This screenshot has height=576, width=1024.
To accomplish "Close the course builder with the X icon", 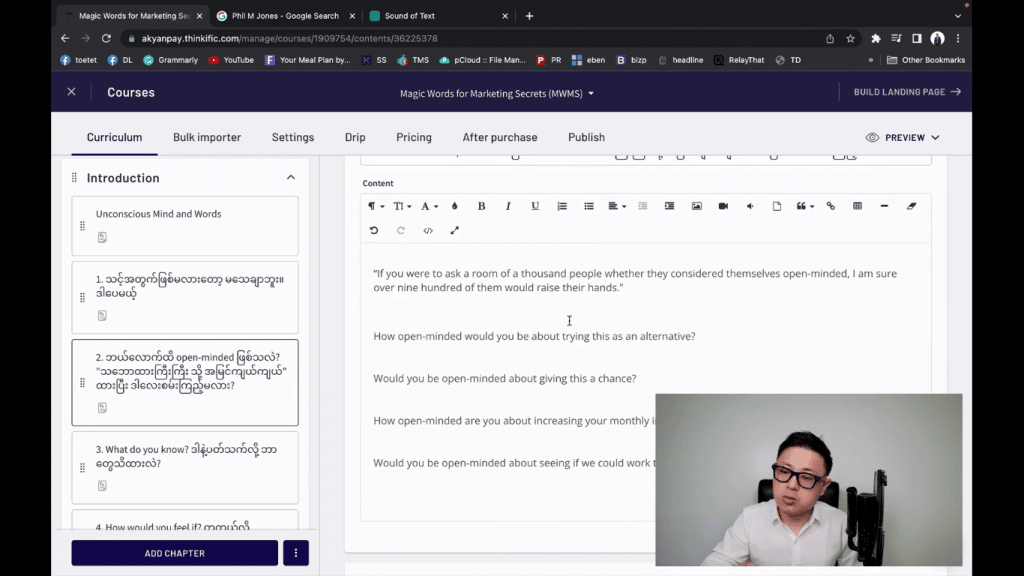I will [72, 92].
